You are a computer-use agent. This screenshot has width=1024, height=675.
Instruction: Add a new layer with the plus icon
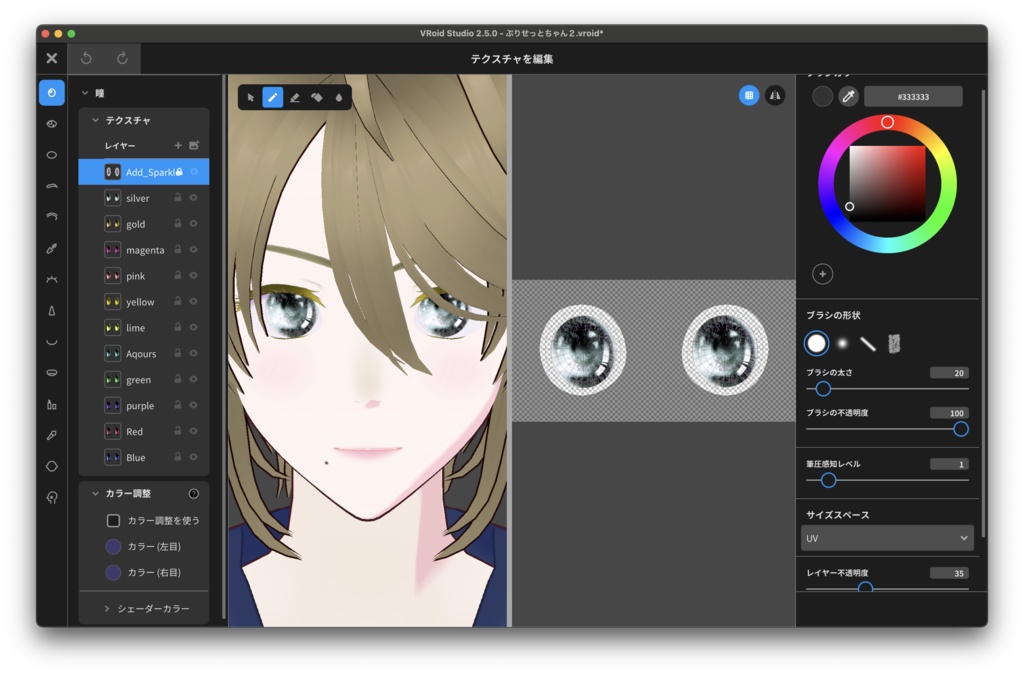pos(177,145)
